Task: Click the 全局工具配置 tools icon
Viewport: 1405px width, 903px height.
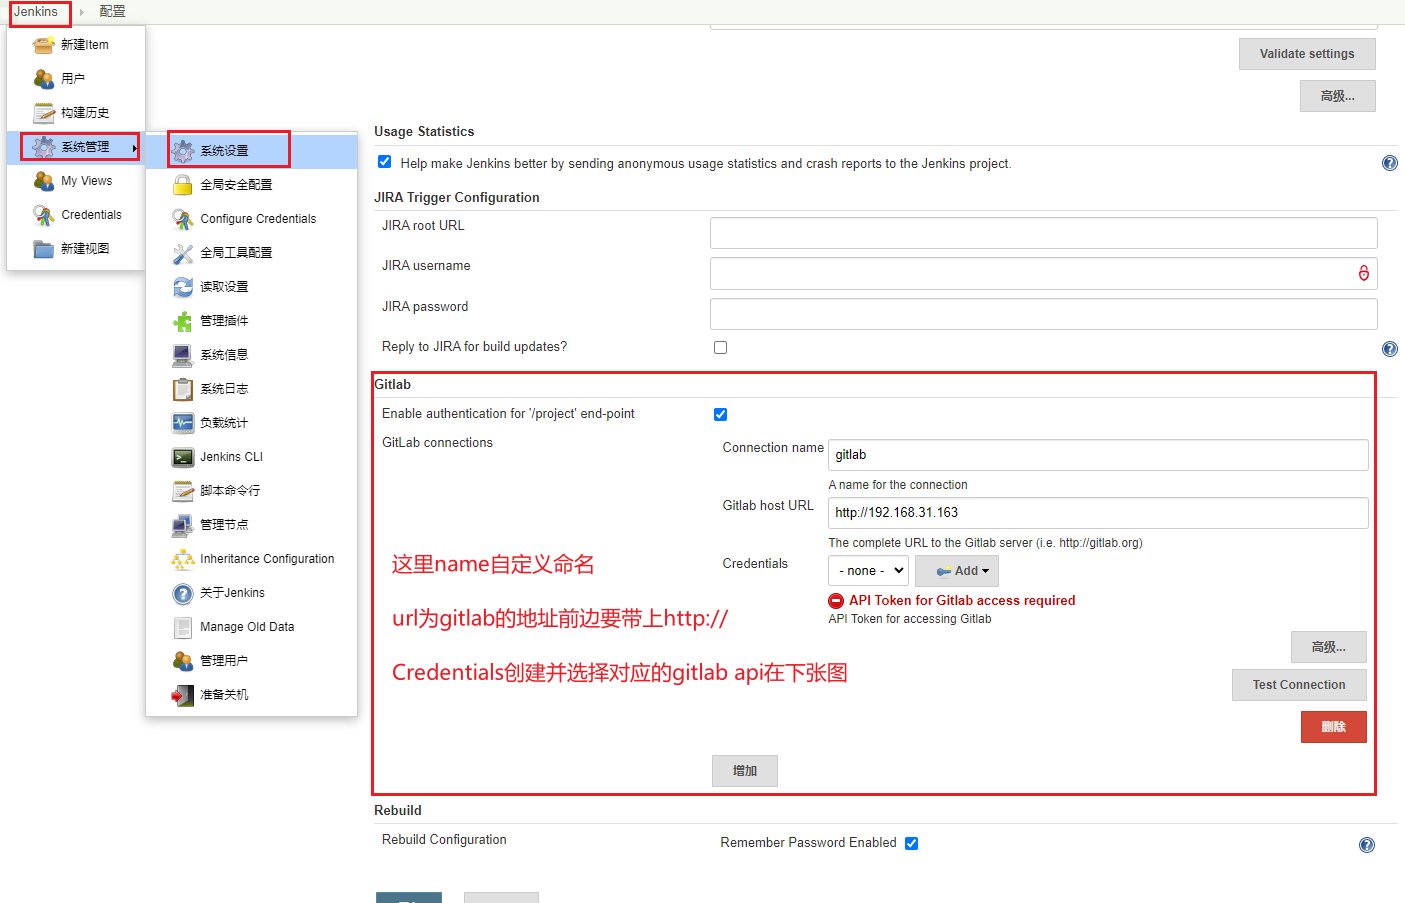Action: click(182, 253)
